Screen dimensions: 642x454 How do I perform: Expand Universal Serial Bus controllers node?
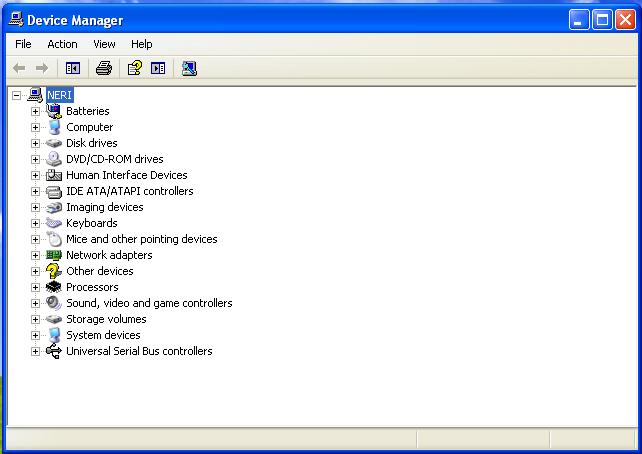(x=35, y=351)
